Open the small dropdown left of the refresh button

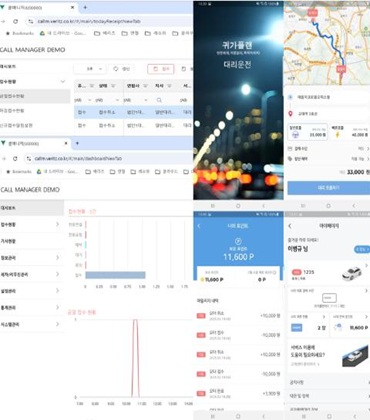click(90, 69)
